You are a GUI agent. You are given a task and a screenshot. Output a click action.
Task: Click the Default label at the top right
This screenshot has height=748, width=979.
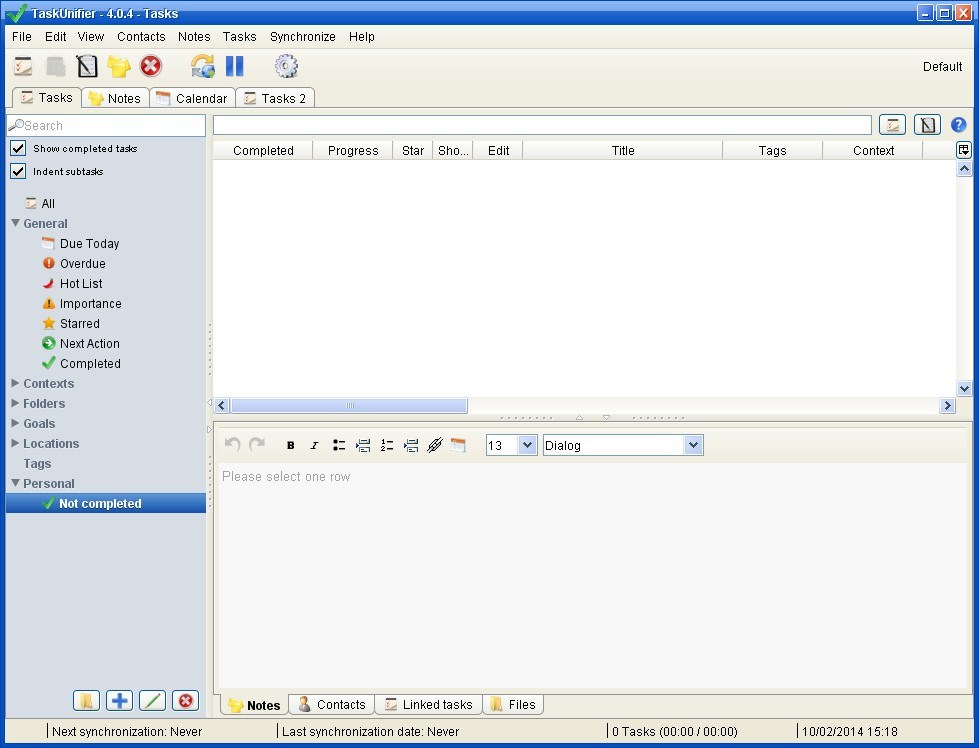942,67
